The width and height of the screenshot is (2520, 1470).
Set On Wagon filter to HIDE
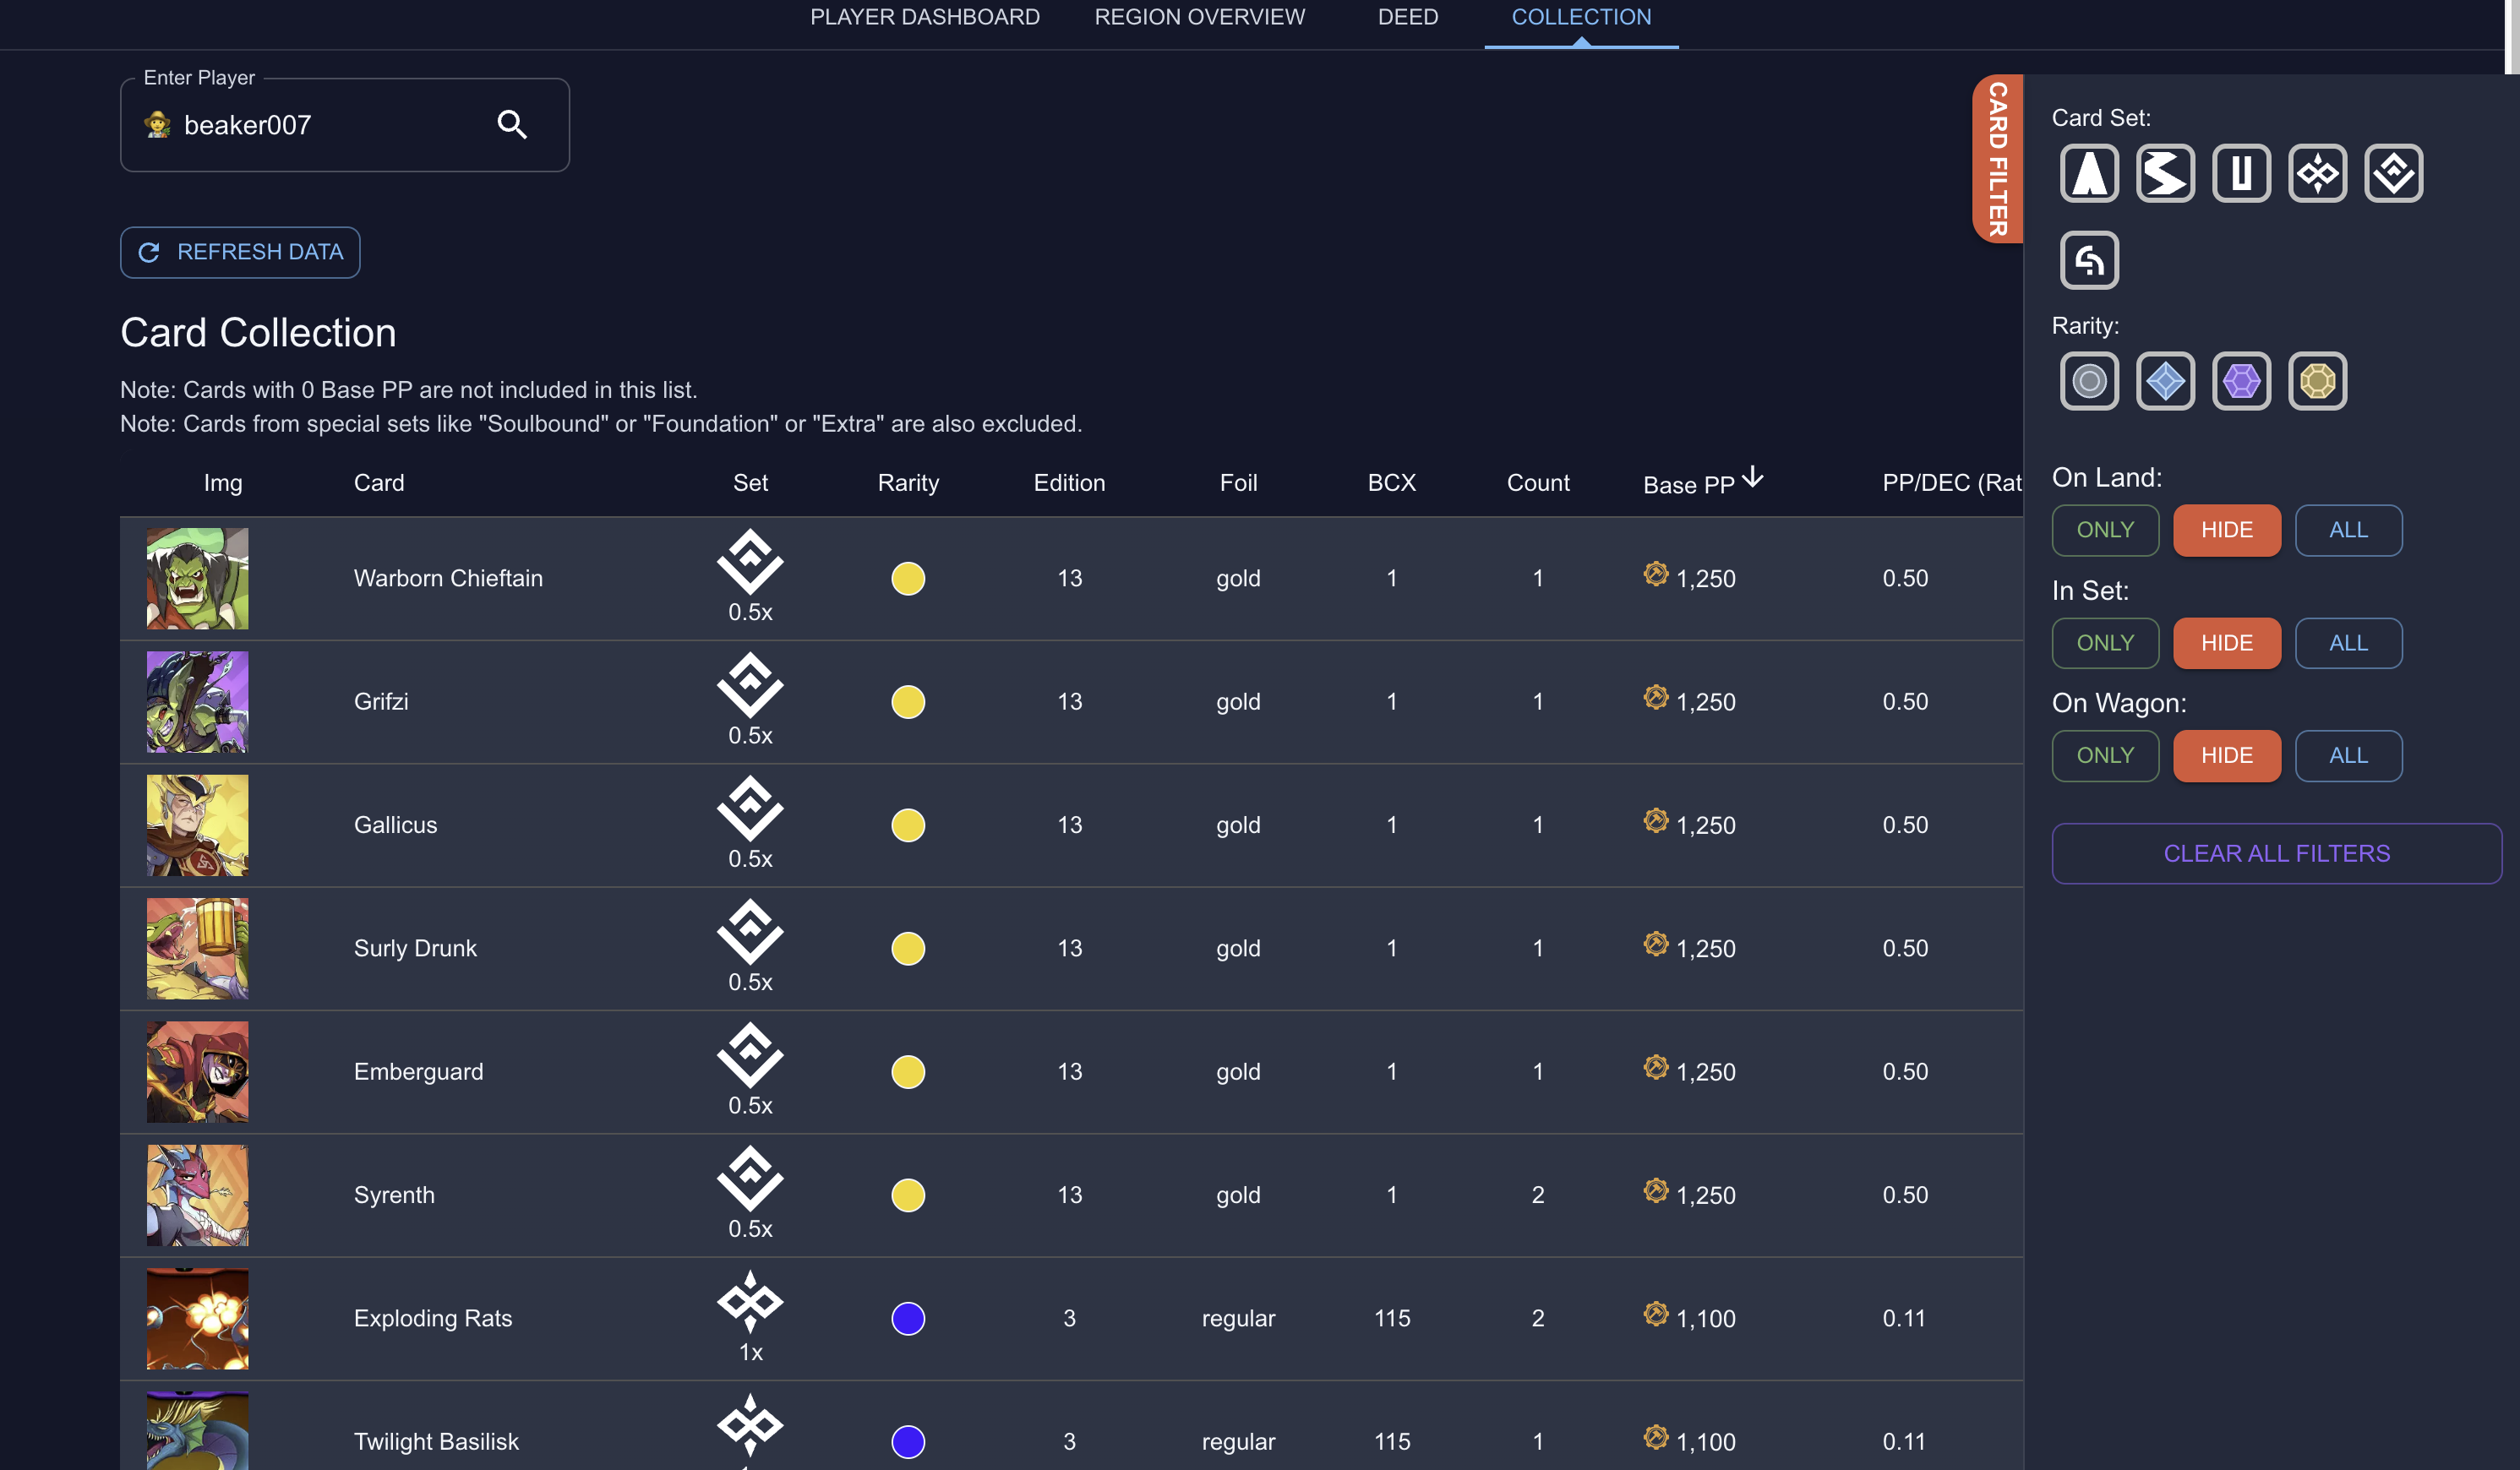(2226, 756)
